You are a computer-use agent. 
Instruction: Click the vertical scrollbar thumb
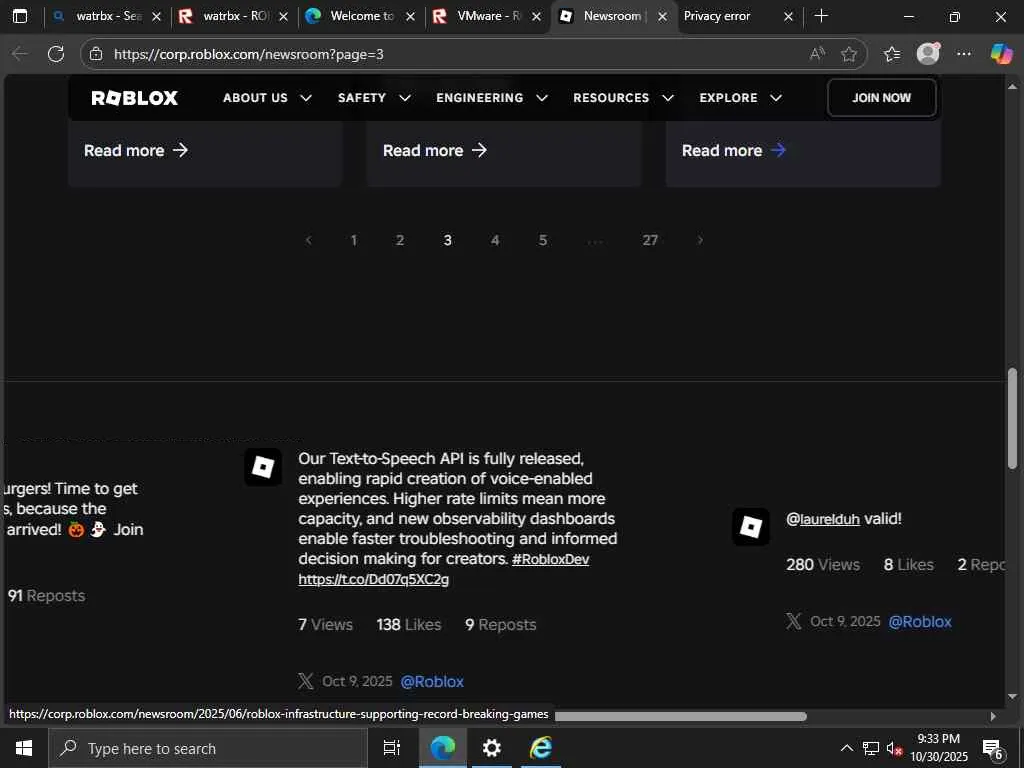click(1012, 419)
